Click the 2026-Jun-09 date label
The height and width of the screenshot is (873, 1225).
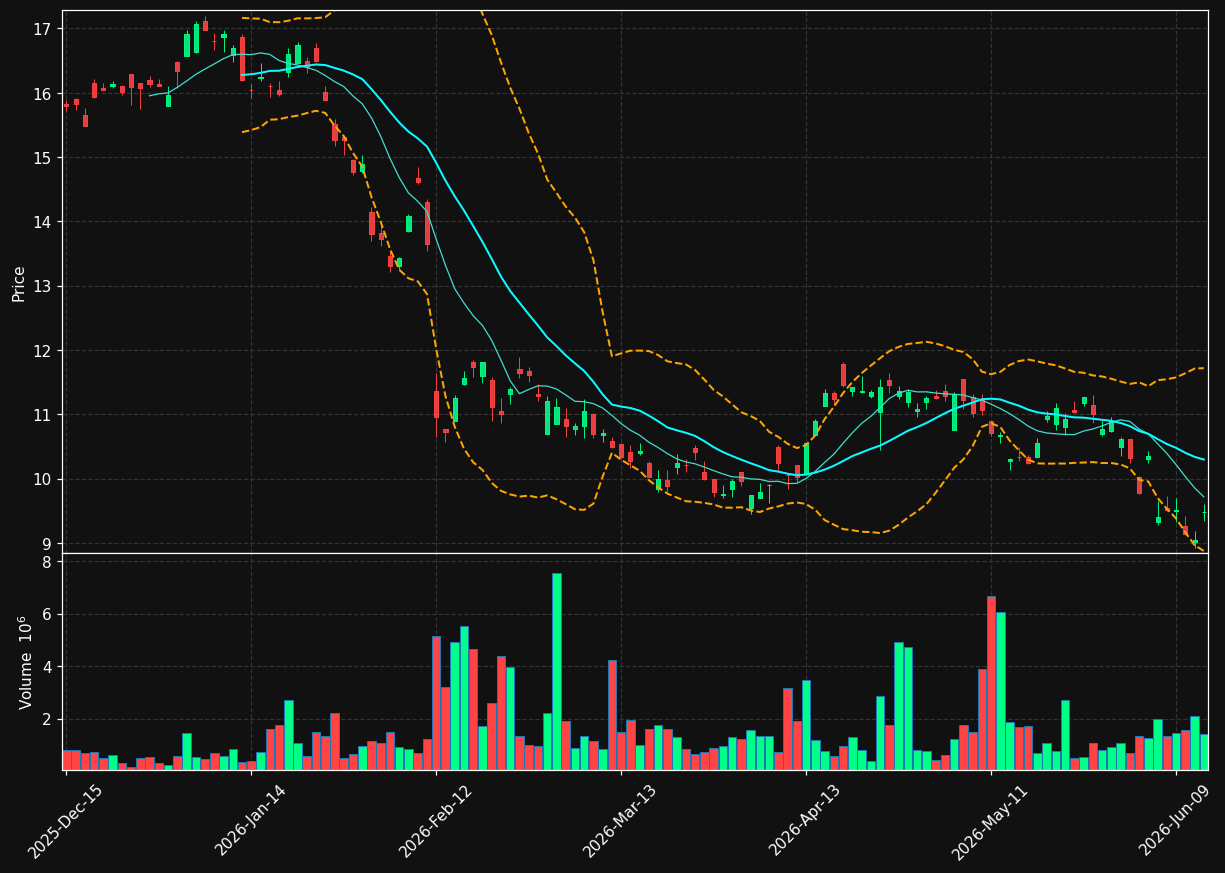coord(1175,821)
